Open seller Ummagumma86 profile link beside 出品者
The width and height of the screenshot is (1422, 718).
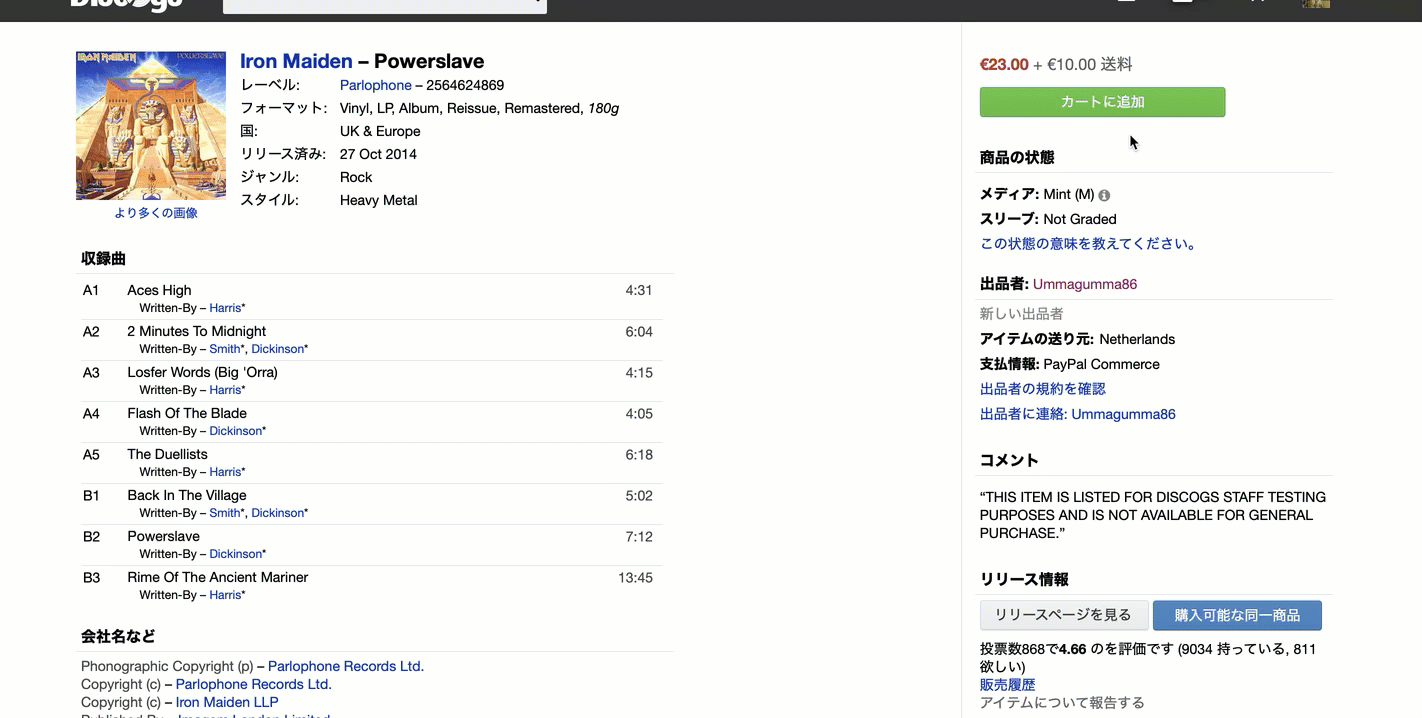1085,284
